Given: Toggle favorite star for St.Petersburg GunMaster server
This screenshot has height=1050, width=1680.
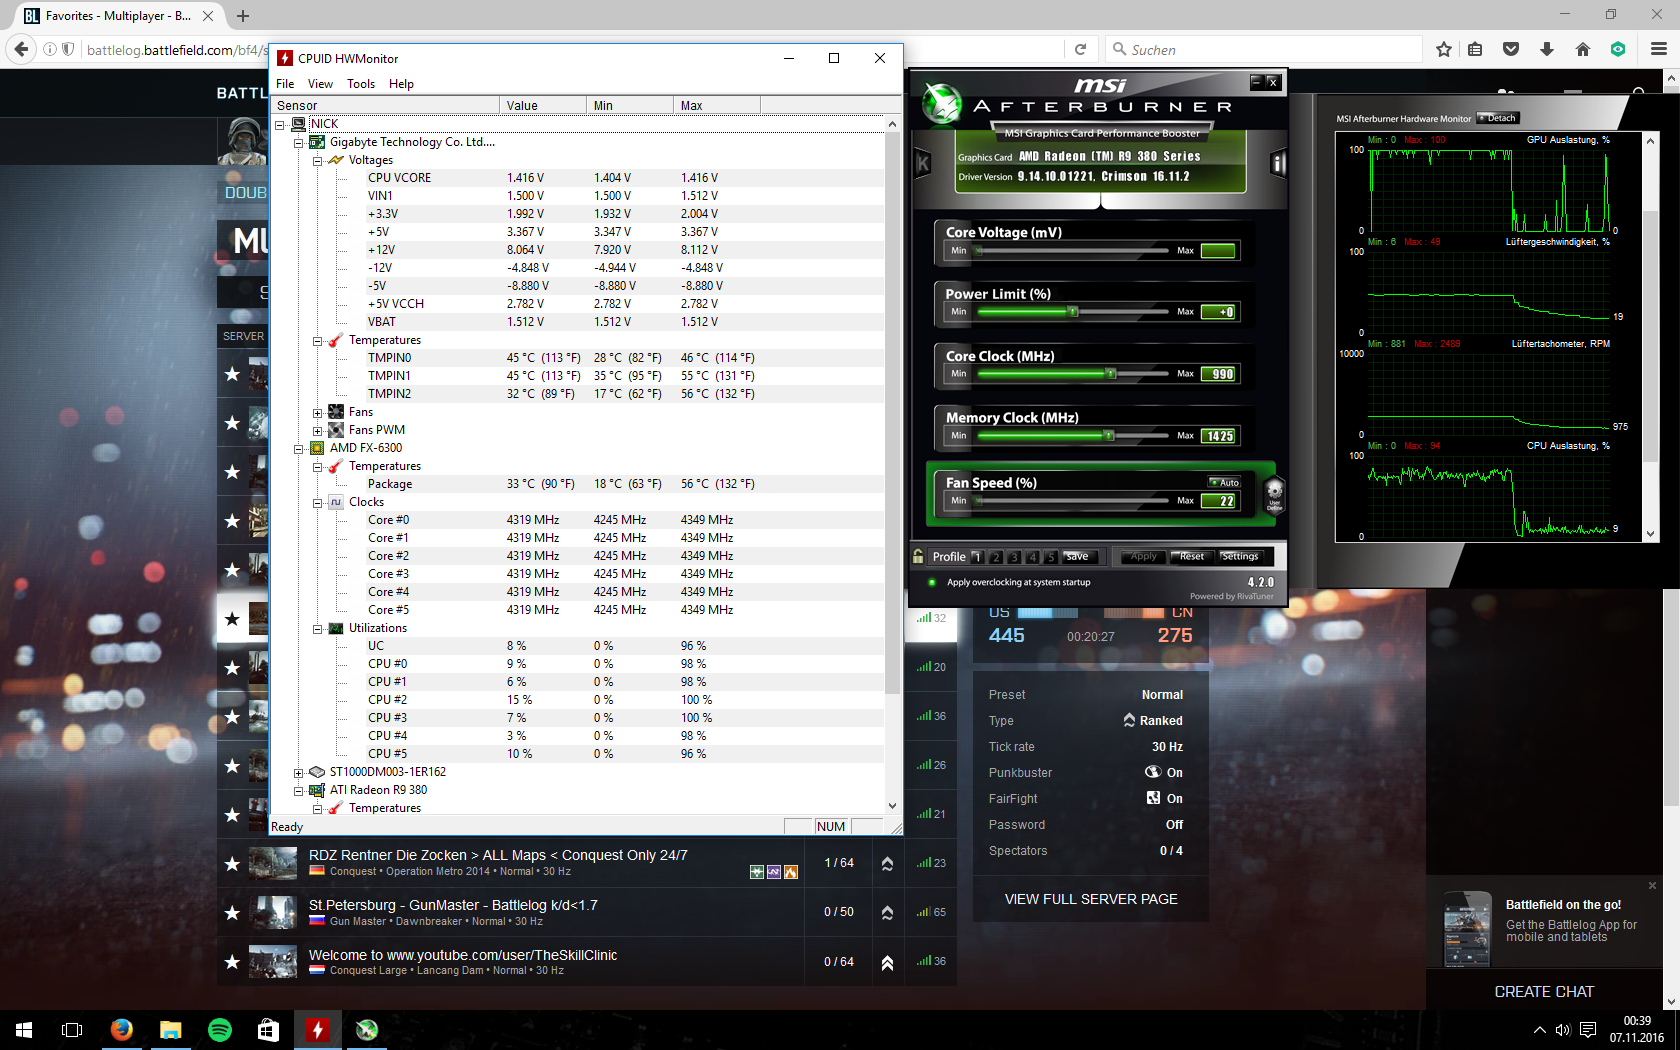Looking at the screenshot, I should click(232, 912).
